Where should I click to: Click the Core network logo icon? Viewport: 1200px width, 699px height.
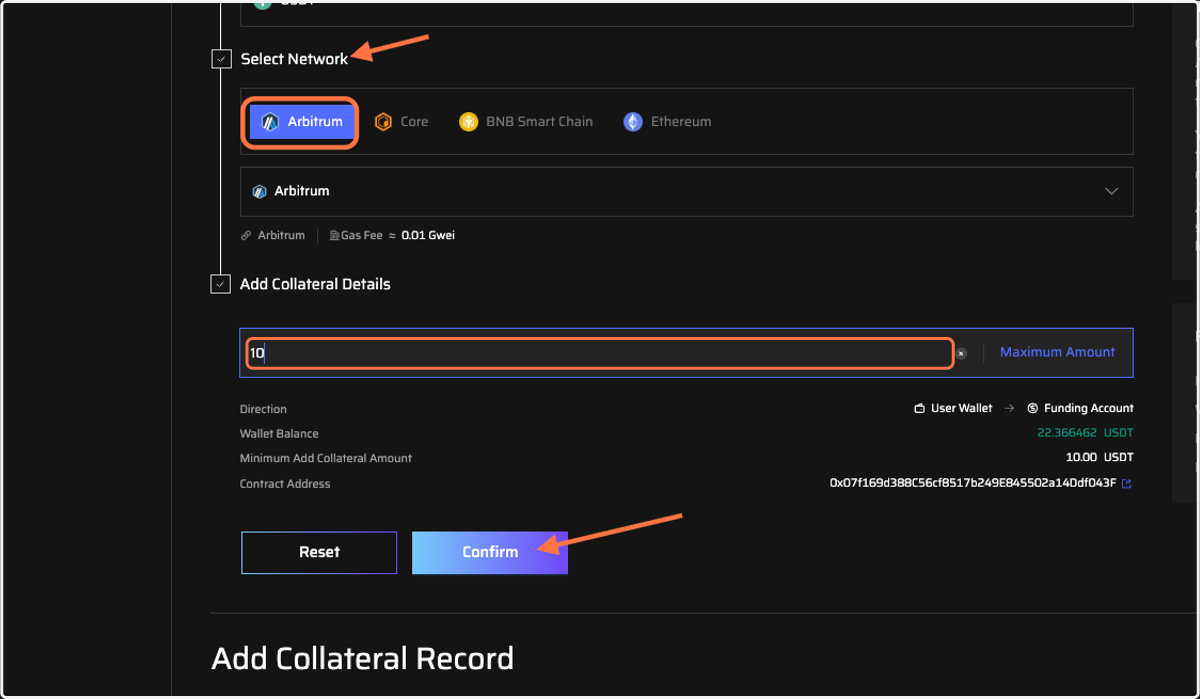click(383, 122)
